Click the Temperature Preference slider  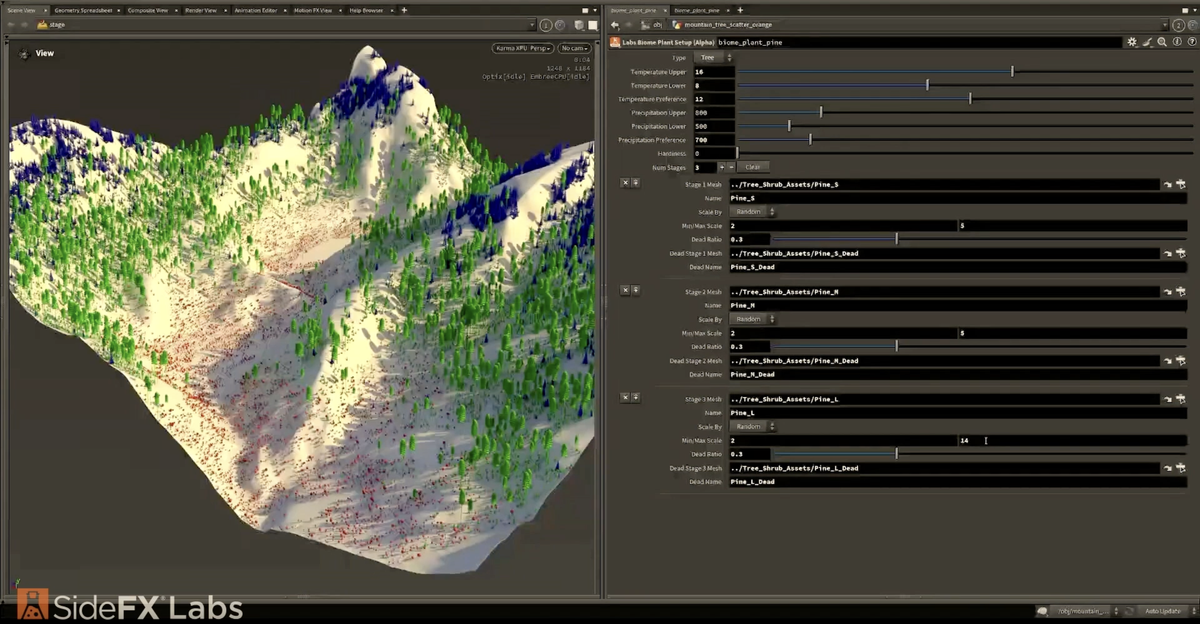coord(969,98)
